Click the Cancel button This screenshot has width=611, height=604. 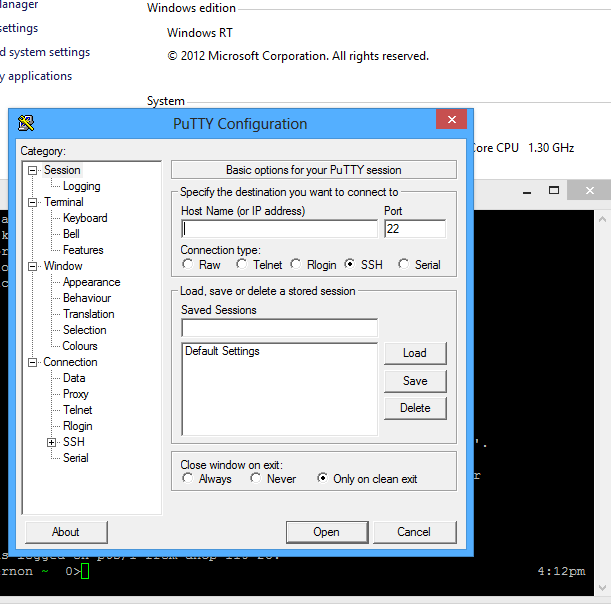tap(415, 532)
